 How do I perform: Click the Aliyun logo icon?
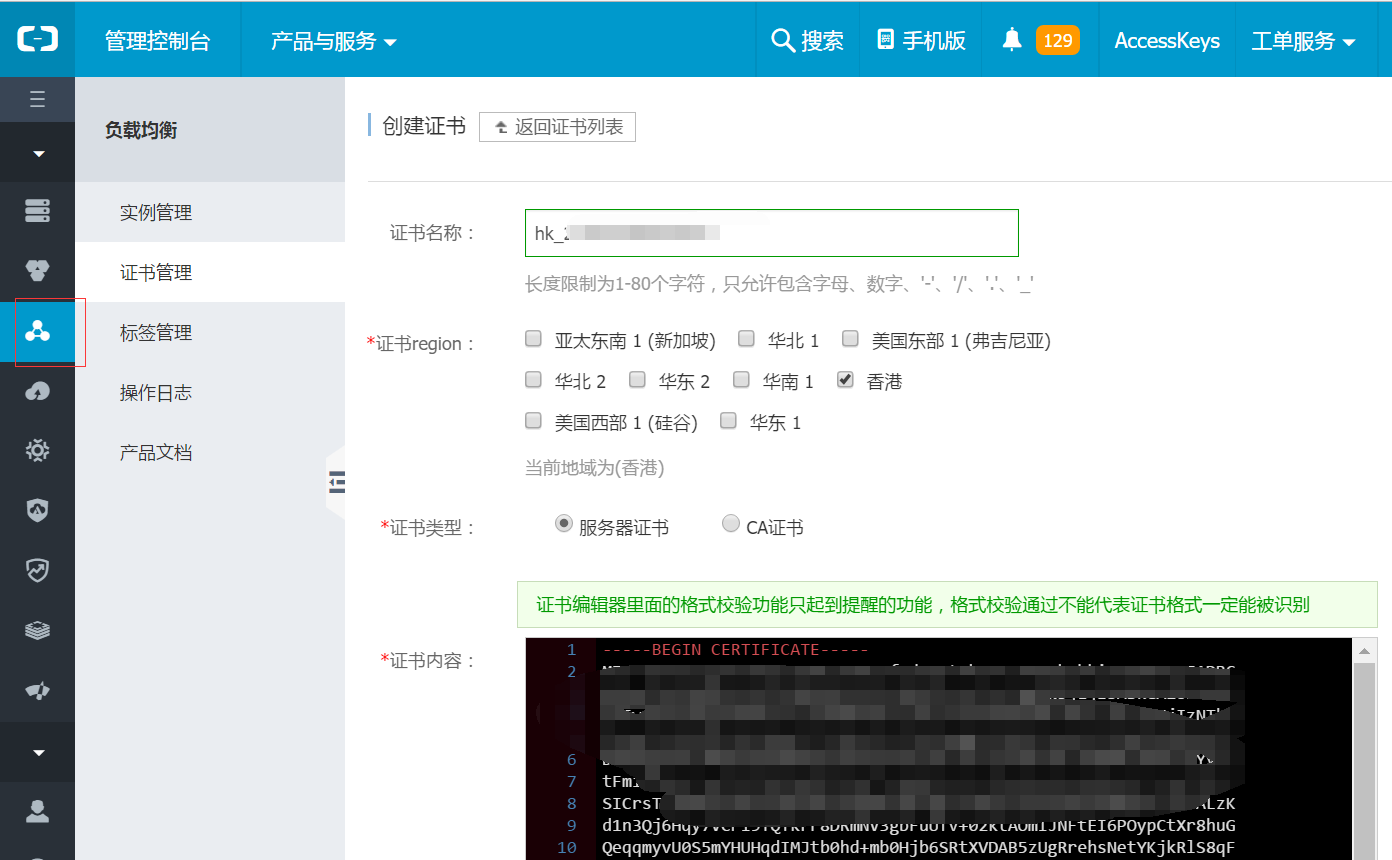(x=38, y=39)
